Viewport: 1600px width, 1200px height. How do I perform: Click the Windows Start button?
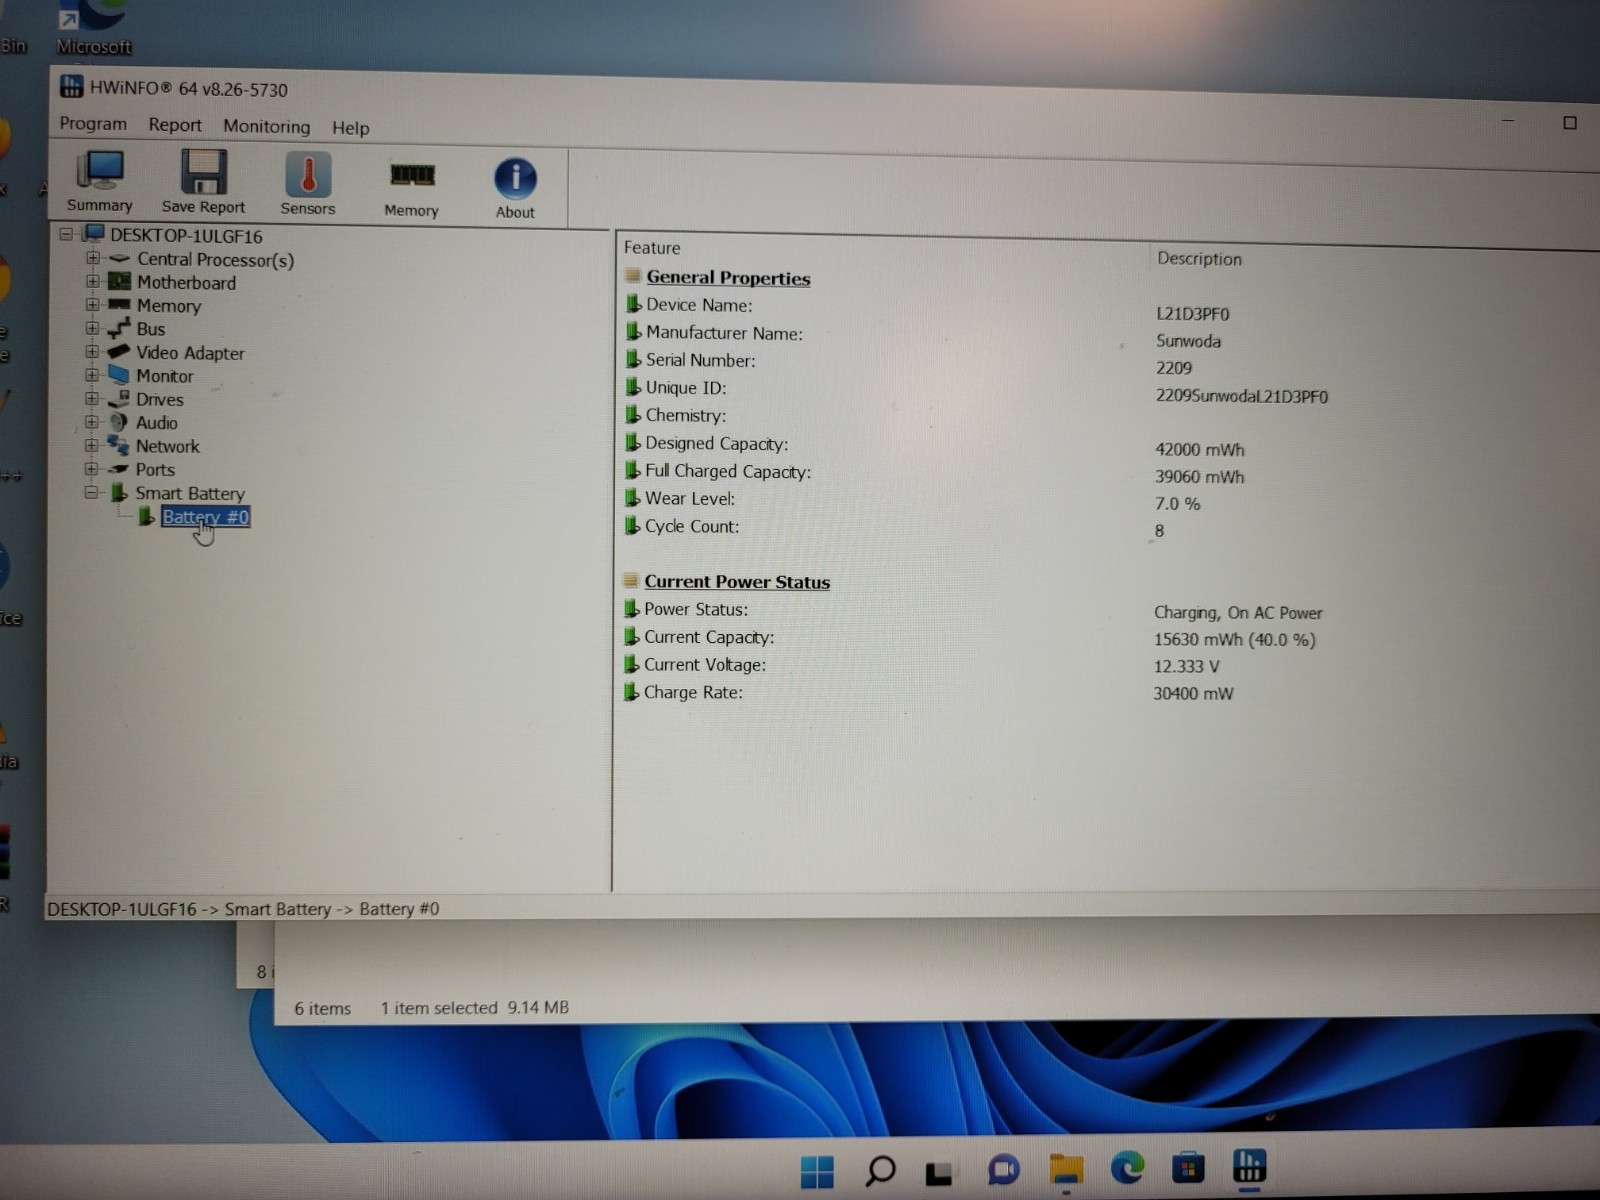(817, 1171)
